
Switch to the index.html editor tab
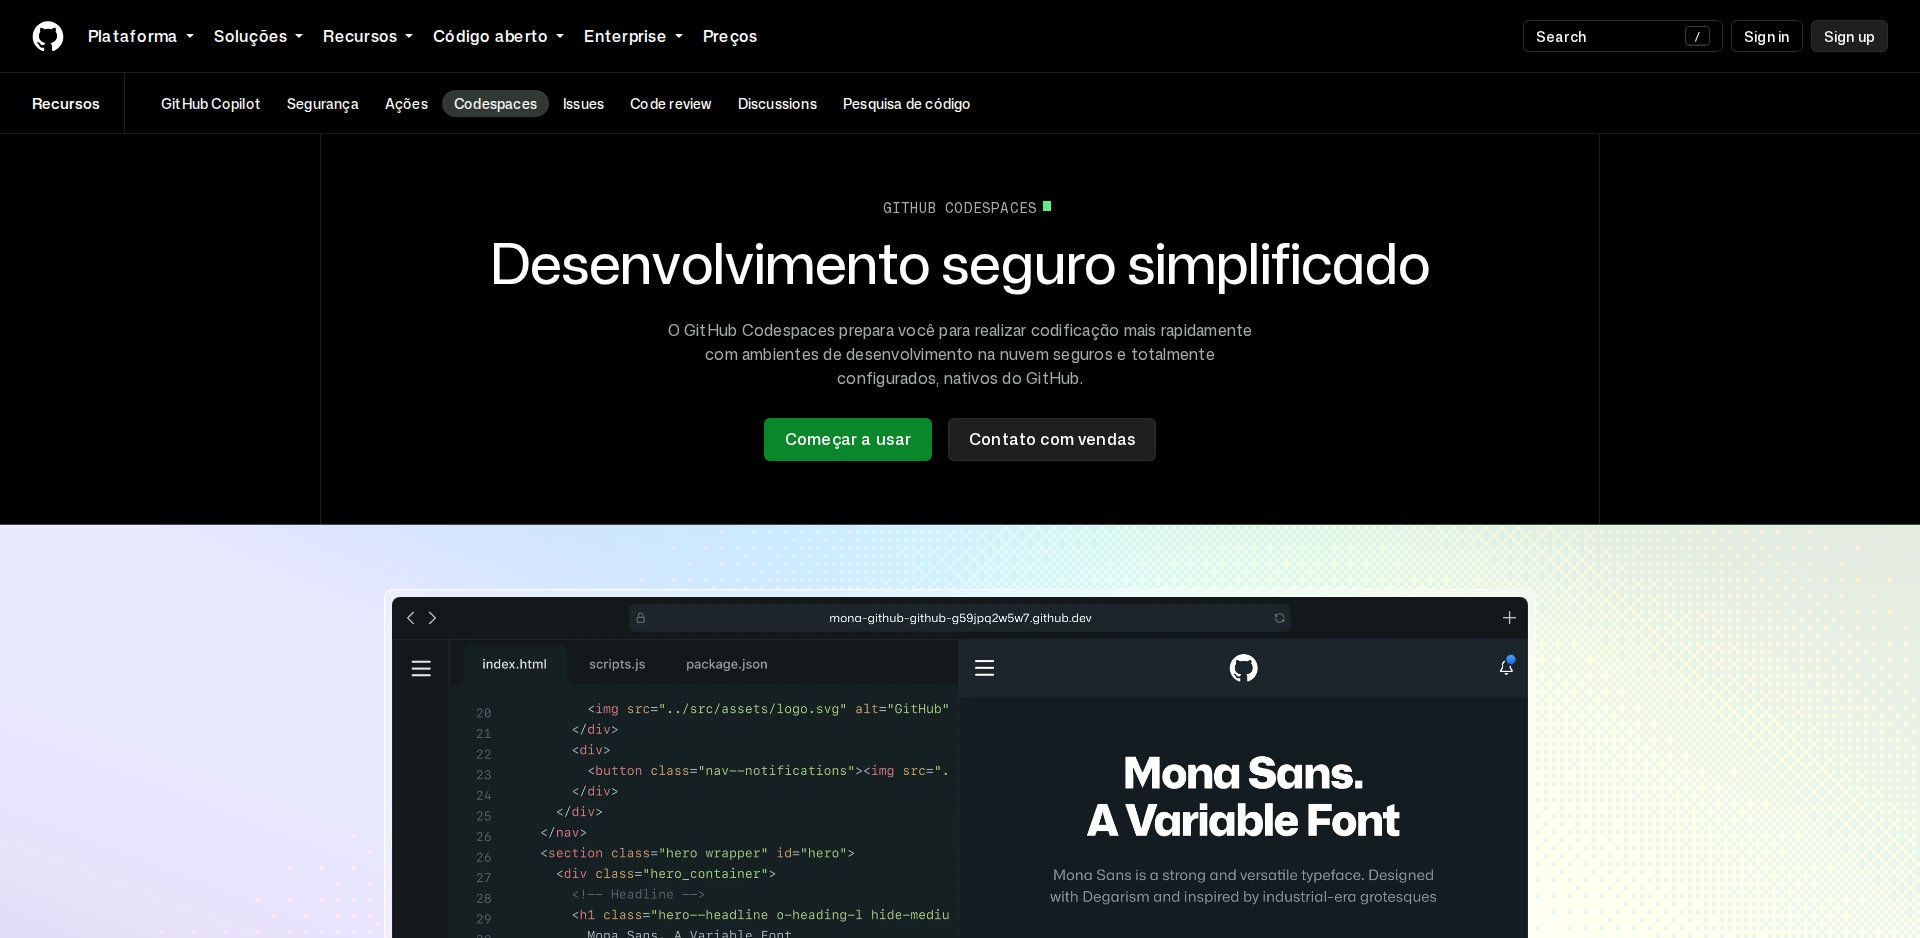(514, 664)
